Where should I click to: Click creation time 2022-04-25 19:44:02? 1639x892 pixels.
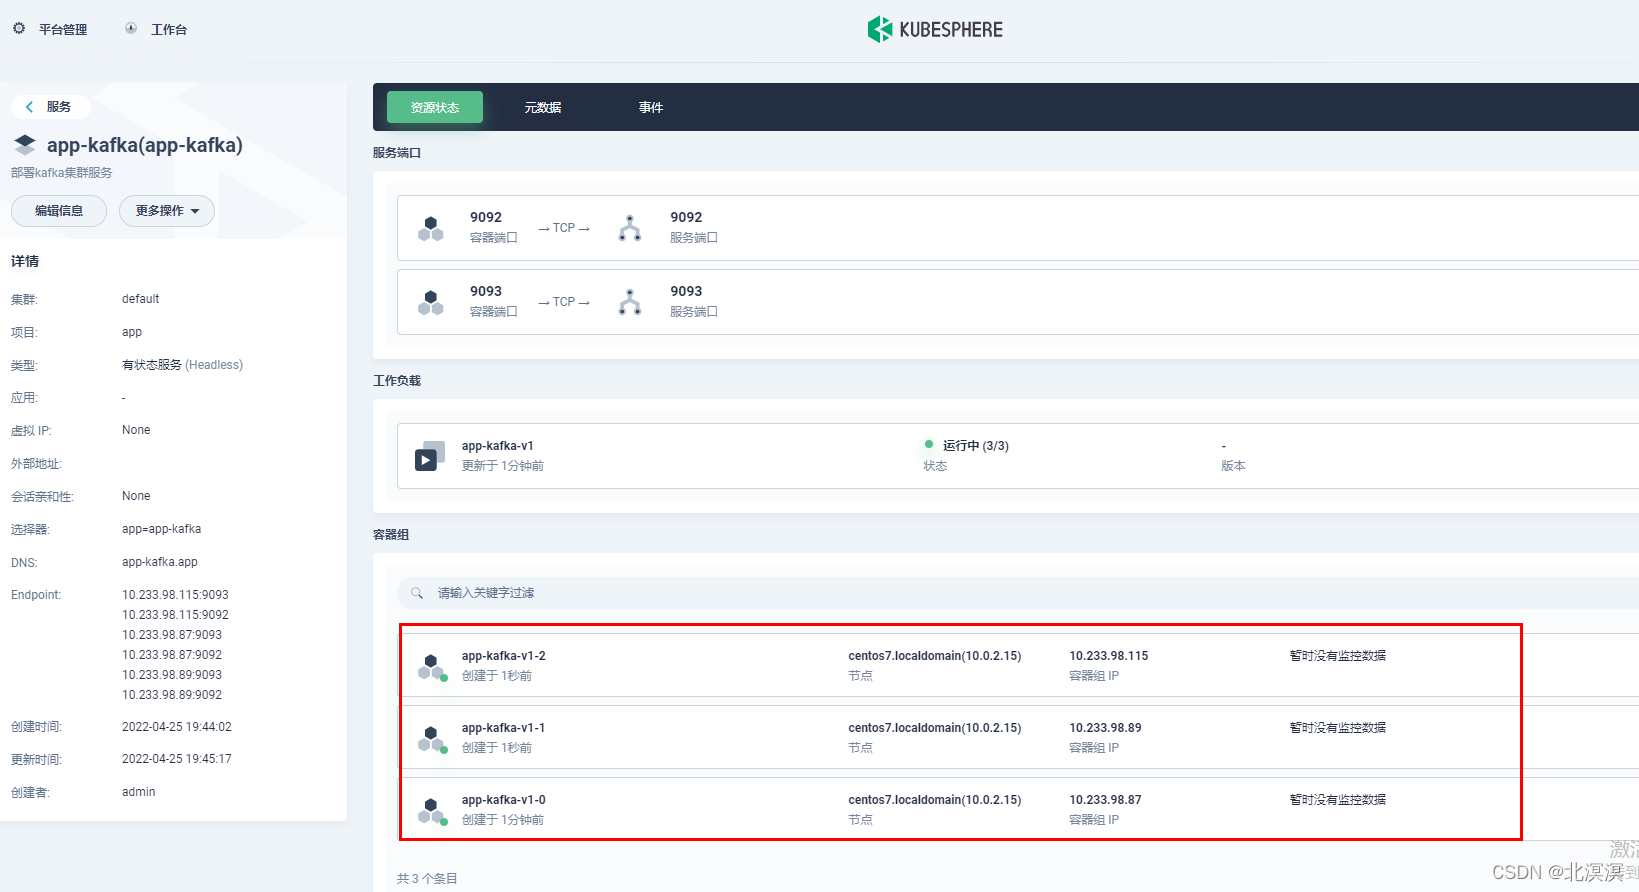[177, 727]
